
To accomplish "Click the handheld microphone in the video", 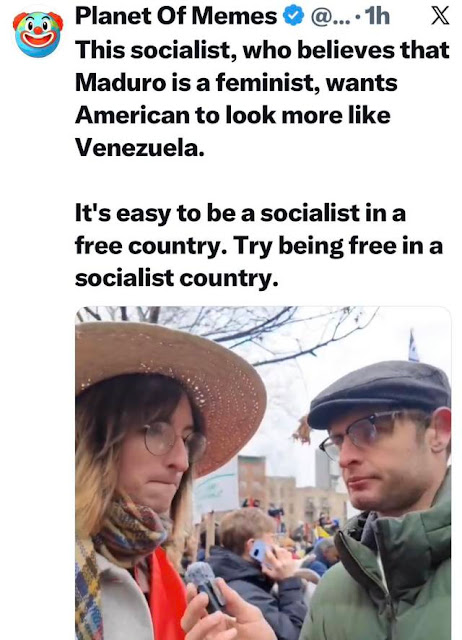I will coord(206,585).
